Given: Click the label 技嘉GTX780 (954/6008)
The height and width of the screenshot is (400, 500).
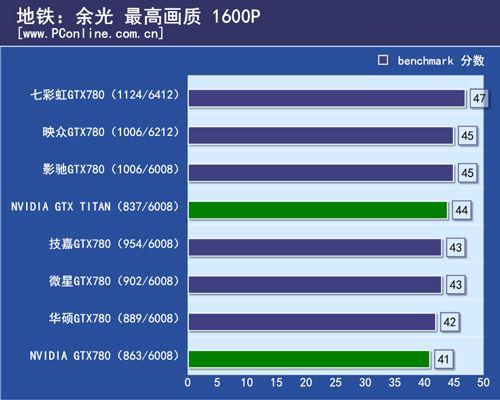Looking at the screenshot, I should [x=114, y=244].
